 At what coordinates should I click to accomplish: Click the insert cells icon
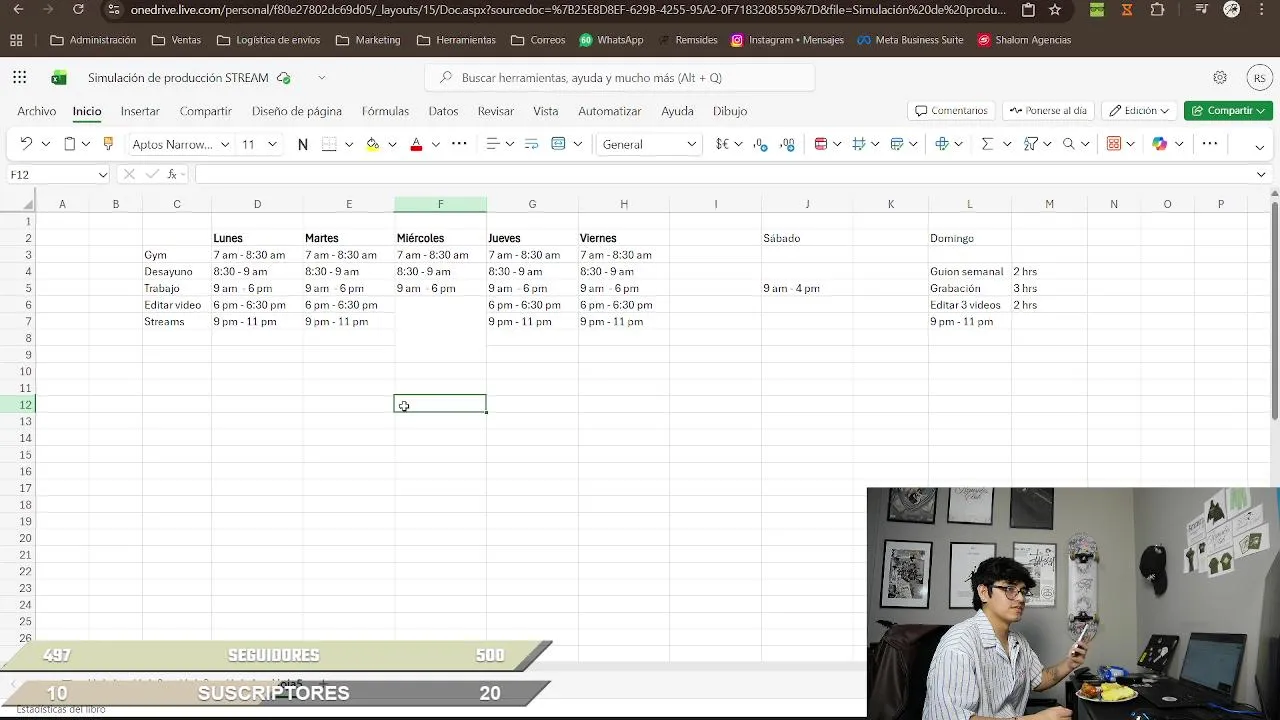point(942,144)
